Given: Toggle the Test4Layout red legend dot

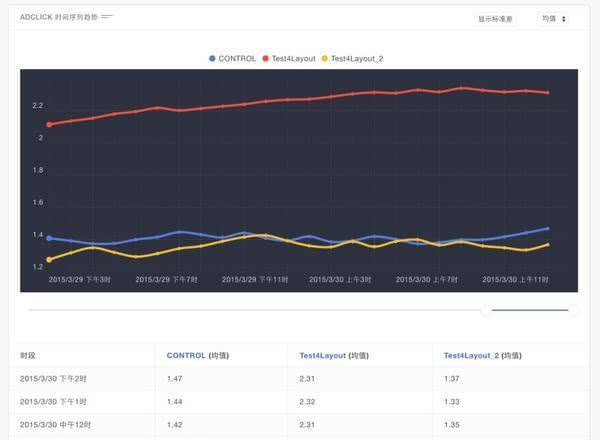Looking at the screenshot, I should point(265,59).
